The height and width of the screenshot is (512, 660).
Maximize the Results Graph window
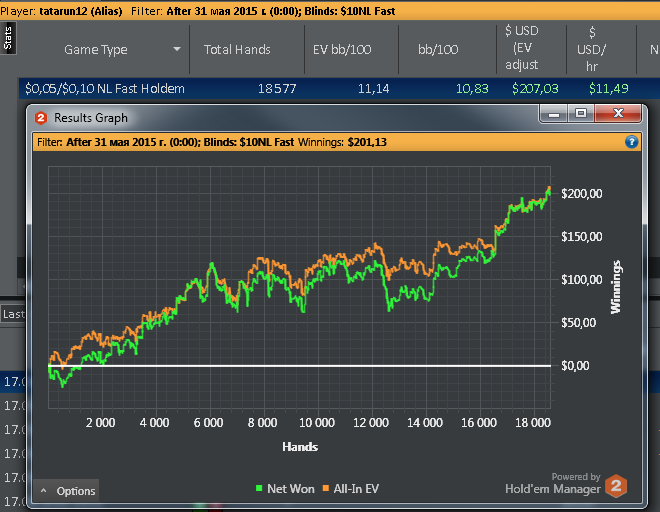[581, 114]
